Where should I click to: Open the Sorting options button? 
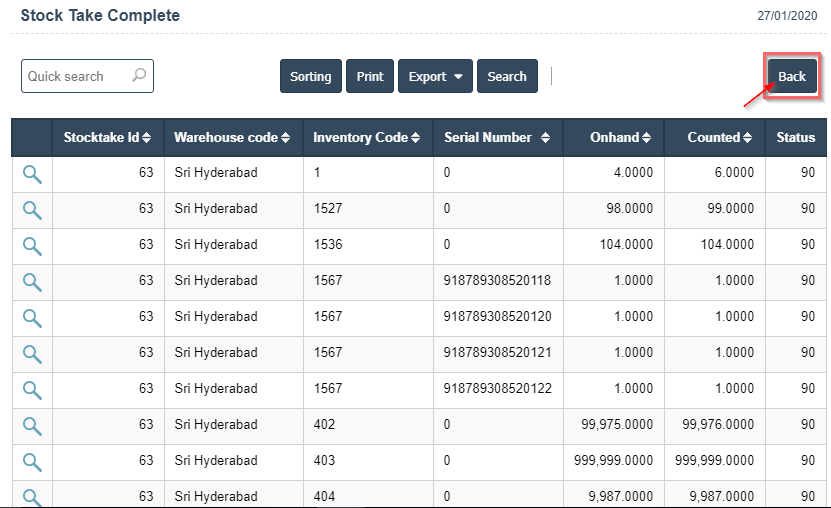[x=310, y=77]
